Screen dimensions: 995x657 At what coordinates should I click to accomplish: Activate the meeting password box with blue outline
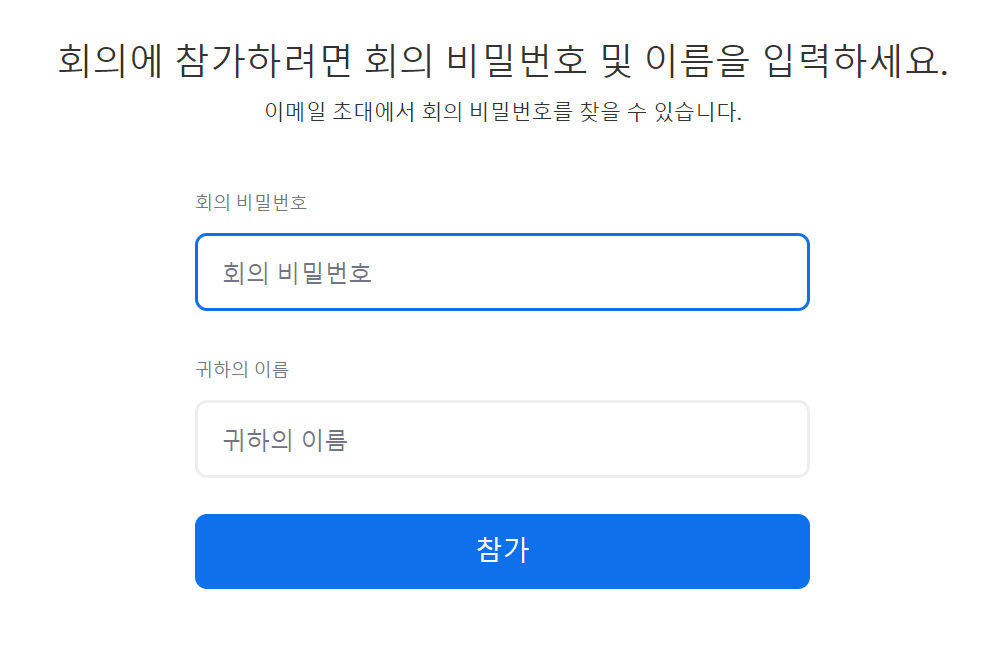pos(502,272)
